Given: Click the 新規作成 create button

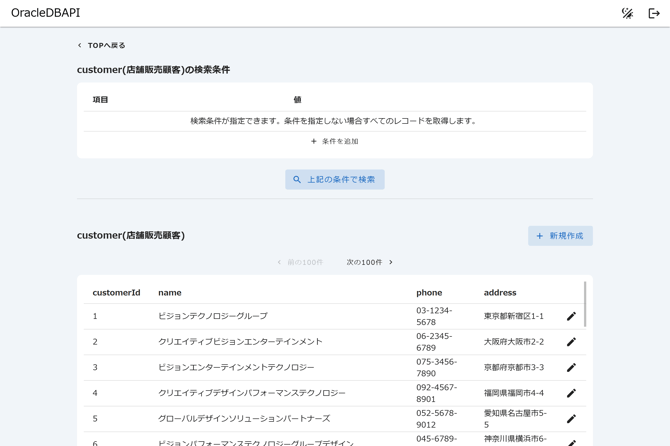Looking at the screenshot, I should click(560, 236).
